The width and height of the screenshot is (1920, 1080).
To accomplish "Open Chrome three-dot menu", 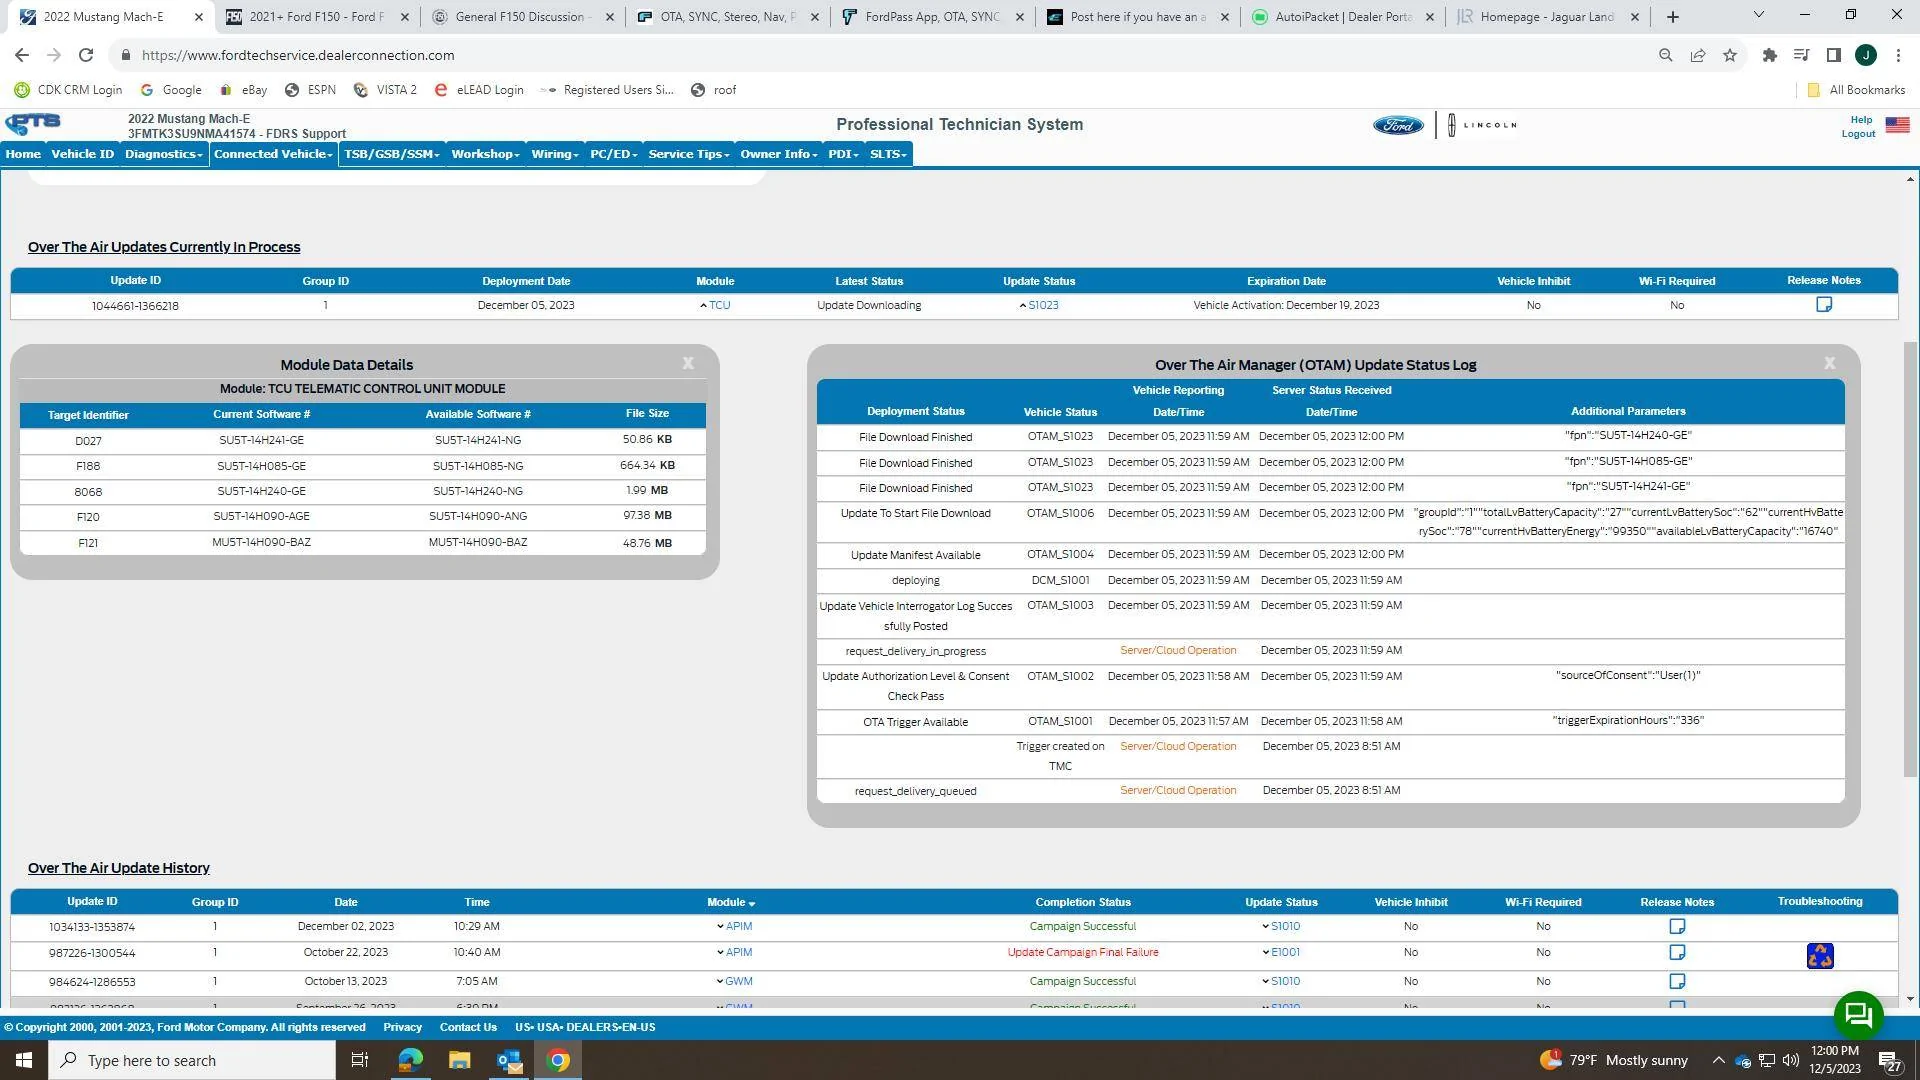I will pos(1898,55).
